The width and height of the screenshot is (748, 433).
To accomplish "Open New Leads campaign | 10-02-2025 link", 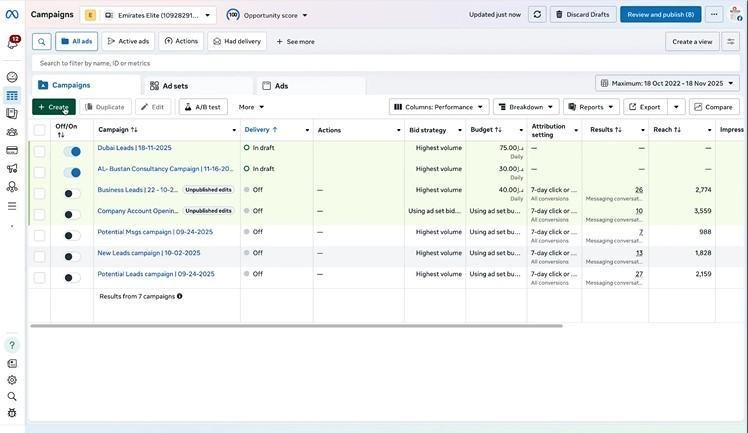I will (x=149, y=253).
